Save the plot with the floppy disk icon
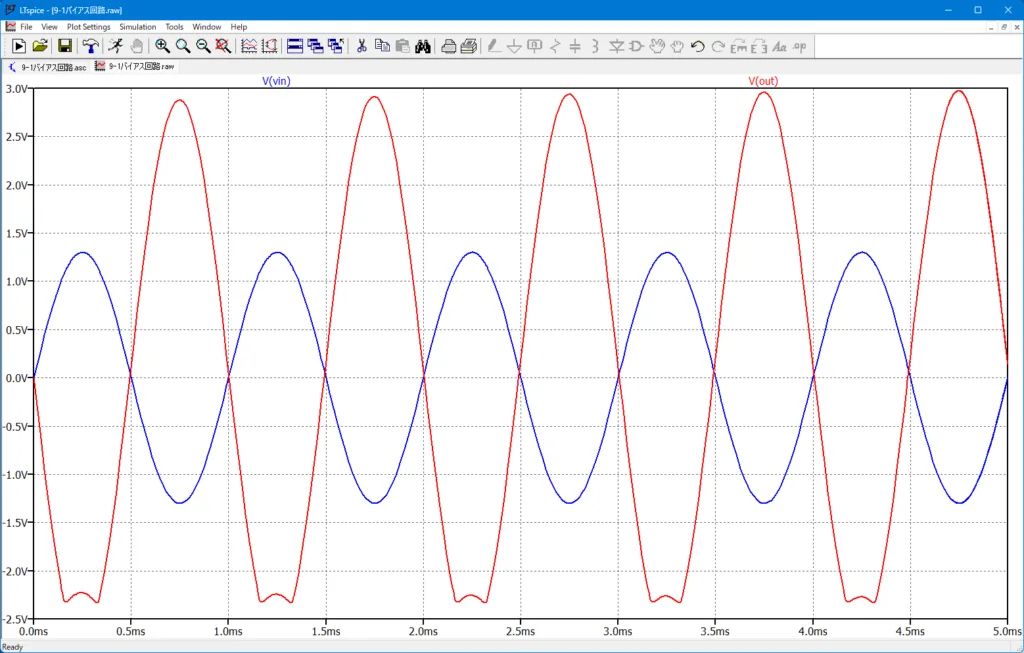The width and height of the screenshot is (1024, 653). pos(65,46)
